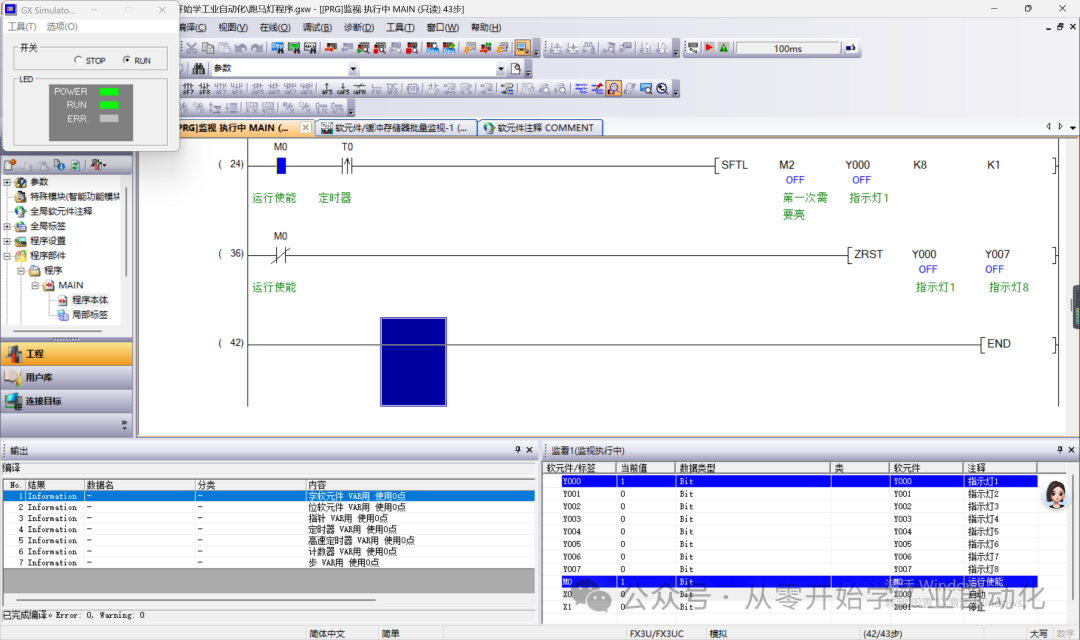Screen dimensions: 1080x640
Task: Click the Undo arrow icon
Action: coord(240,48)
